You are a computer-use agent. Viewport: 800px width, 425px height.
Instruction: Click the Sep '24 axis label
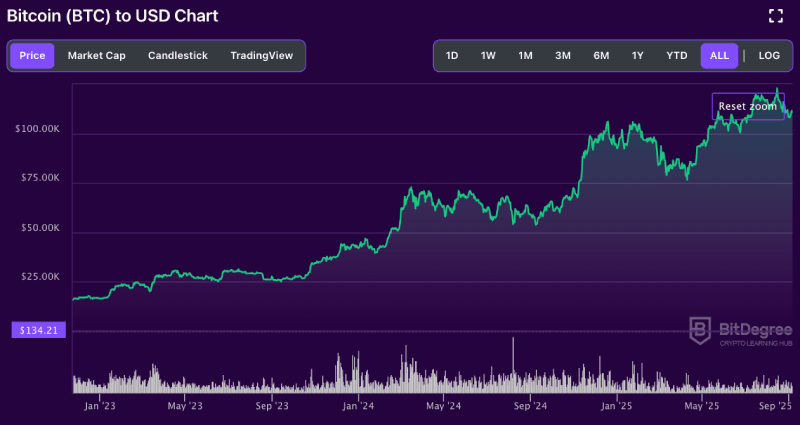click(530, 406)
